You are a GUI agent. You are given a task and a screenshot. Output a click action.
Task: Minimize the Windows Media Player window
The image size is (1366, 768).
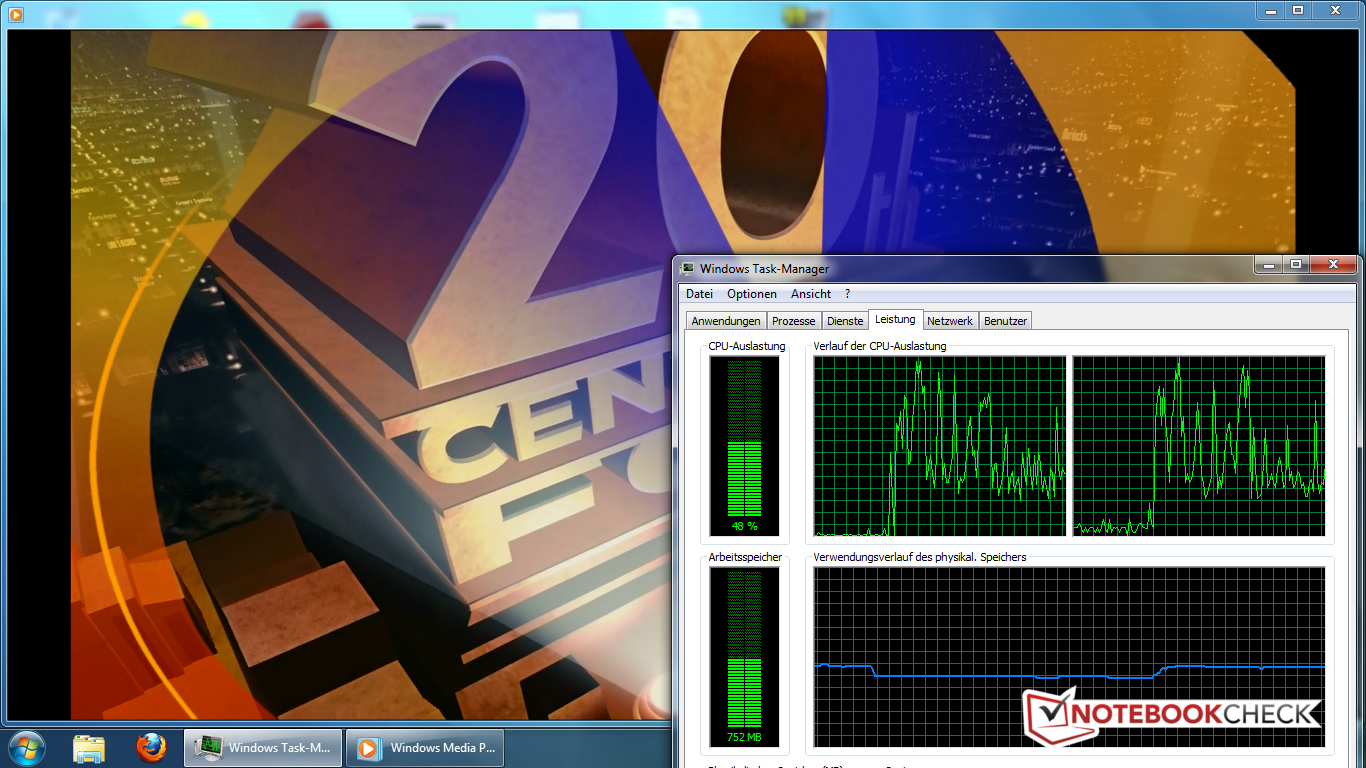coord(1271,10)
